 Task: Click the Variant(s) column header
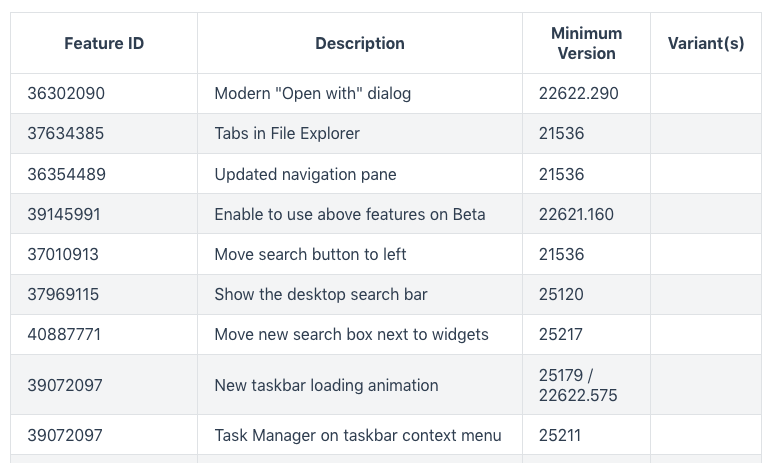pos(706,43)
